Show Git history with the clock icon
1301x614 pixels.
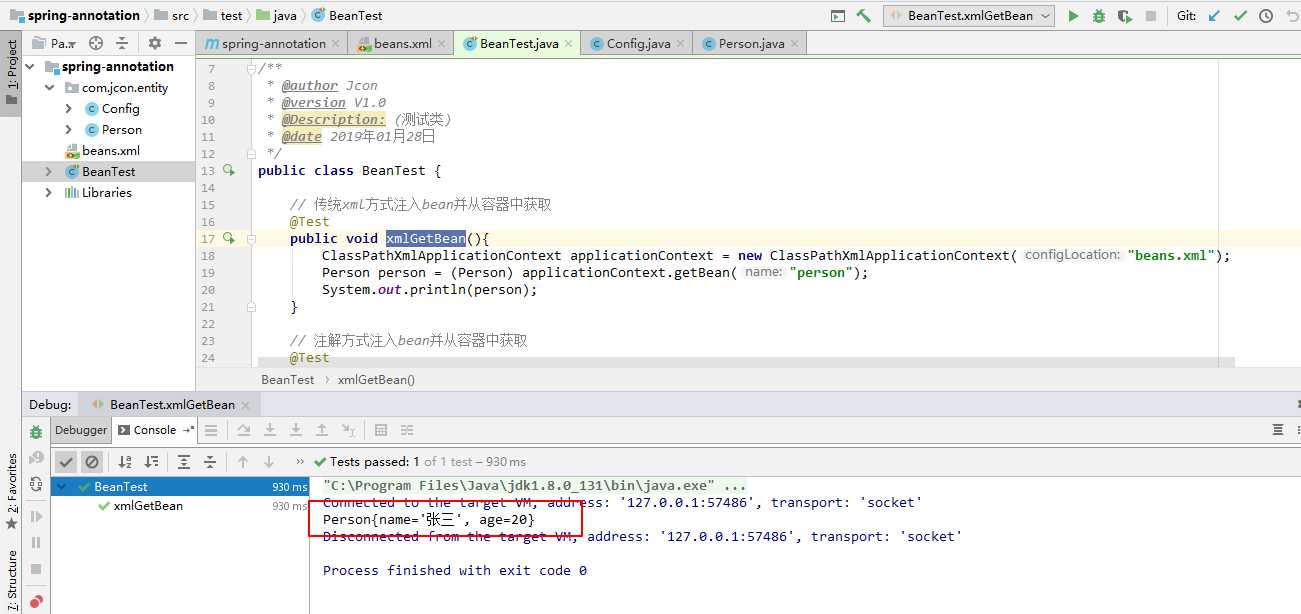point(1266,16)
